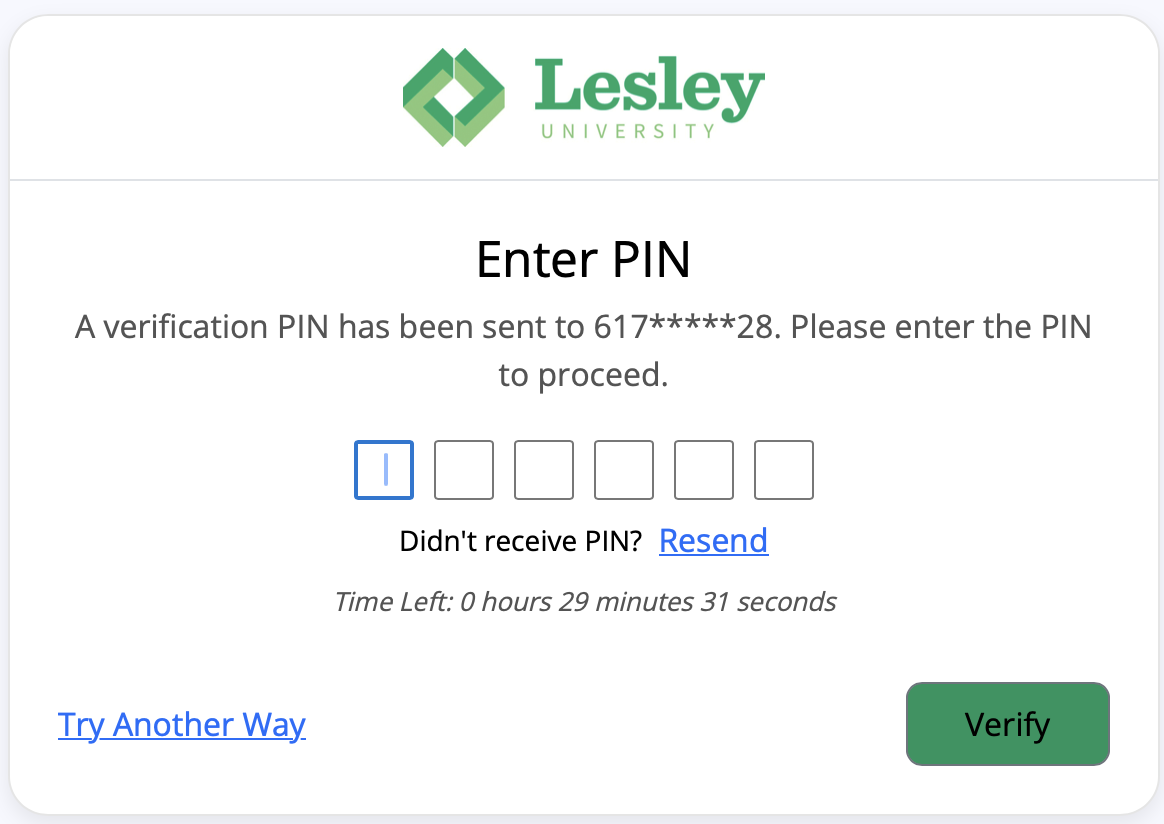Click the Verify button

(x=1007, y=723)
